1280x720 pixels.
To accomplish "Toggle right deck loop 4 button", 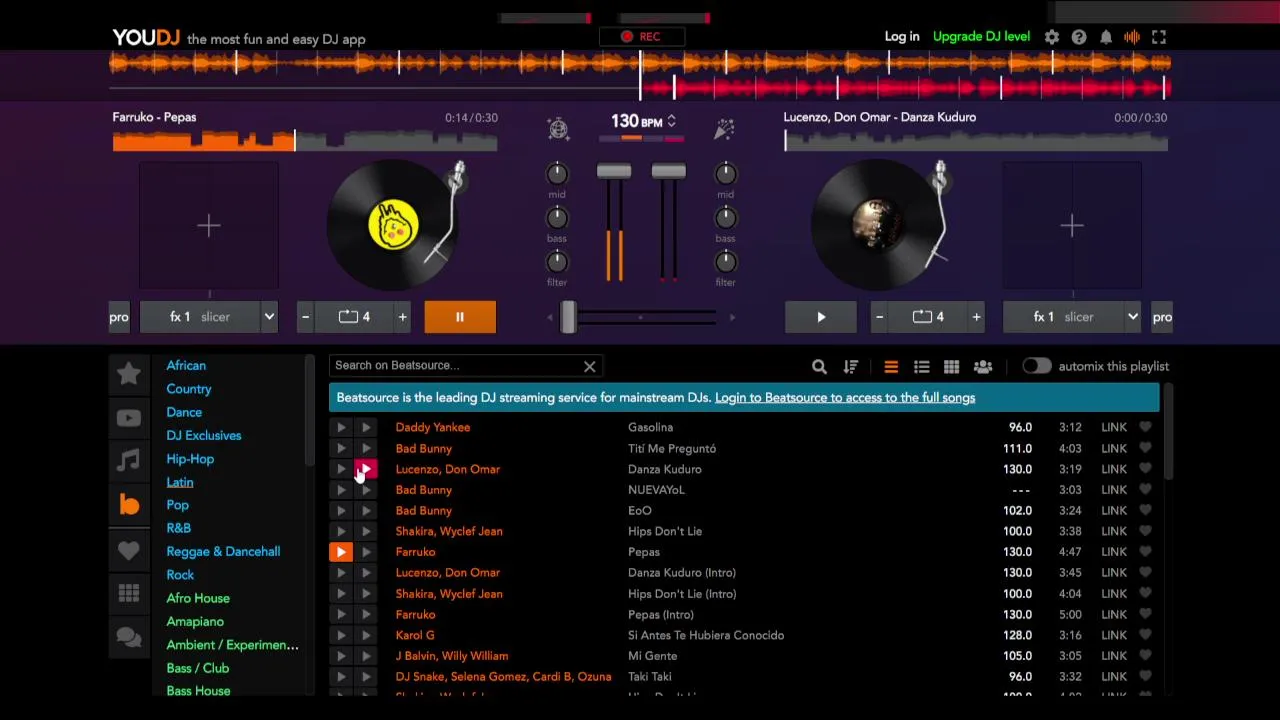I will click(928, 317).
